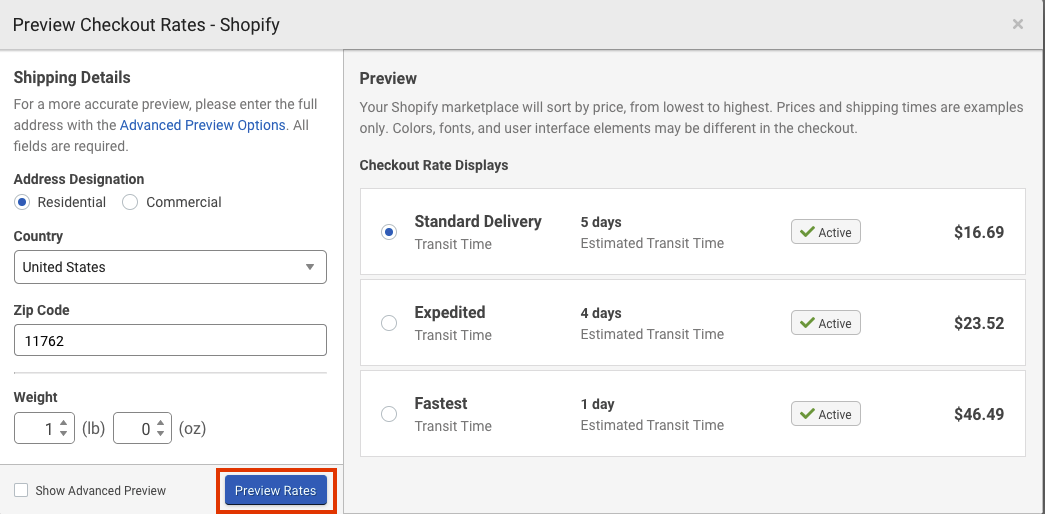The height and width of the screenshot is (514, 1045).
Task: Click the Active checkmark badge for Expedited
Action: click(826, 323)
